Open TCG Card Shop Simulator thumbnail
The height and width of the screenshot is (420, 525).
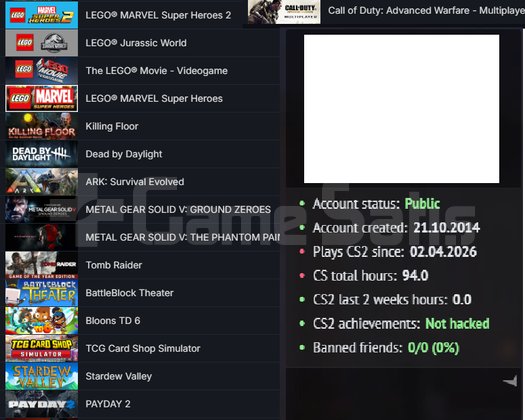(42, 349)
